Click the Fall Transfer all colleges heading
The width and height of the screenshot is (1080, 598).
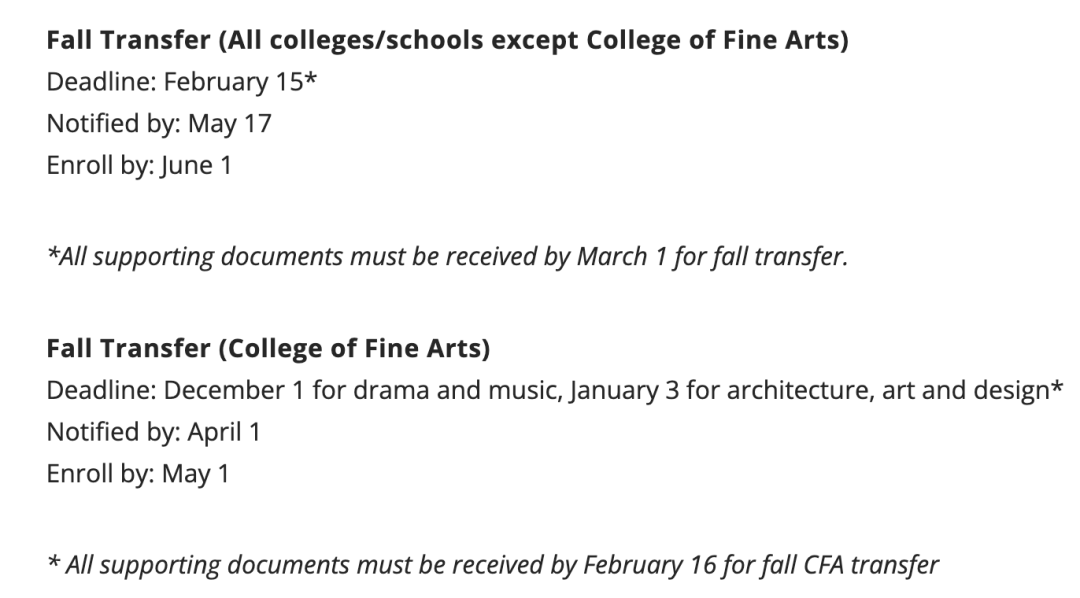point(447,40)
